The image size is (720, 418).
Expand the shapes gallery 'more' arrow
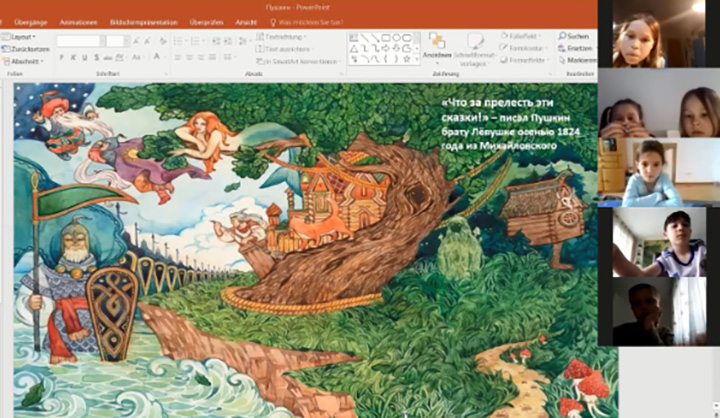pos(417,59)
